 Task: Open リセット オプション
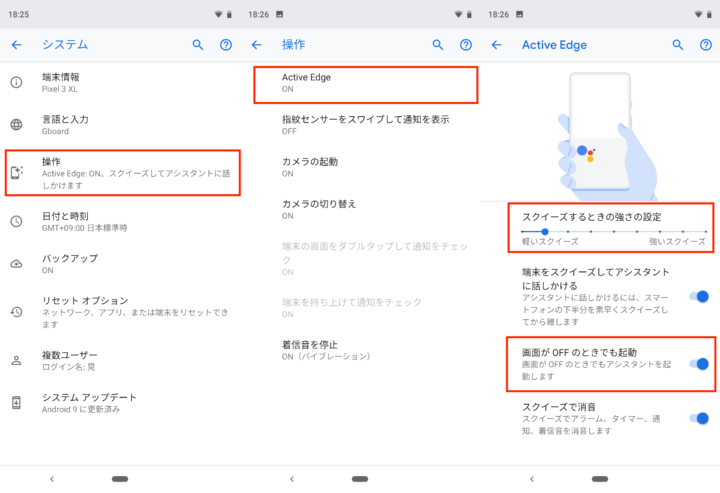[120, 312]
